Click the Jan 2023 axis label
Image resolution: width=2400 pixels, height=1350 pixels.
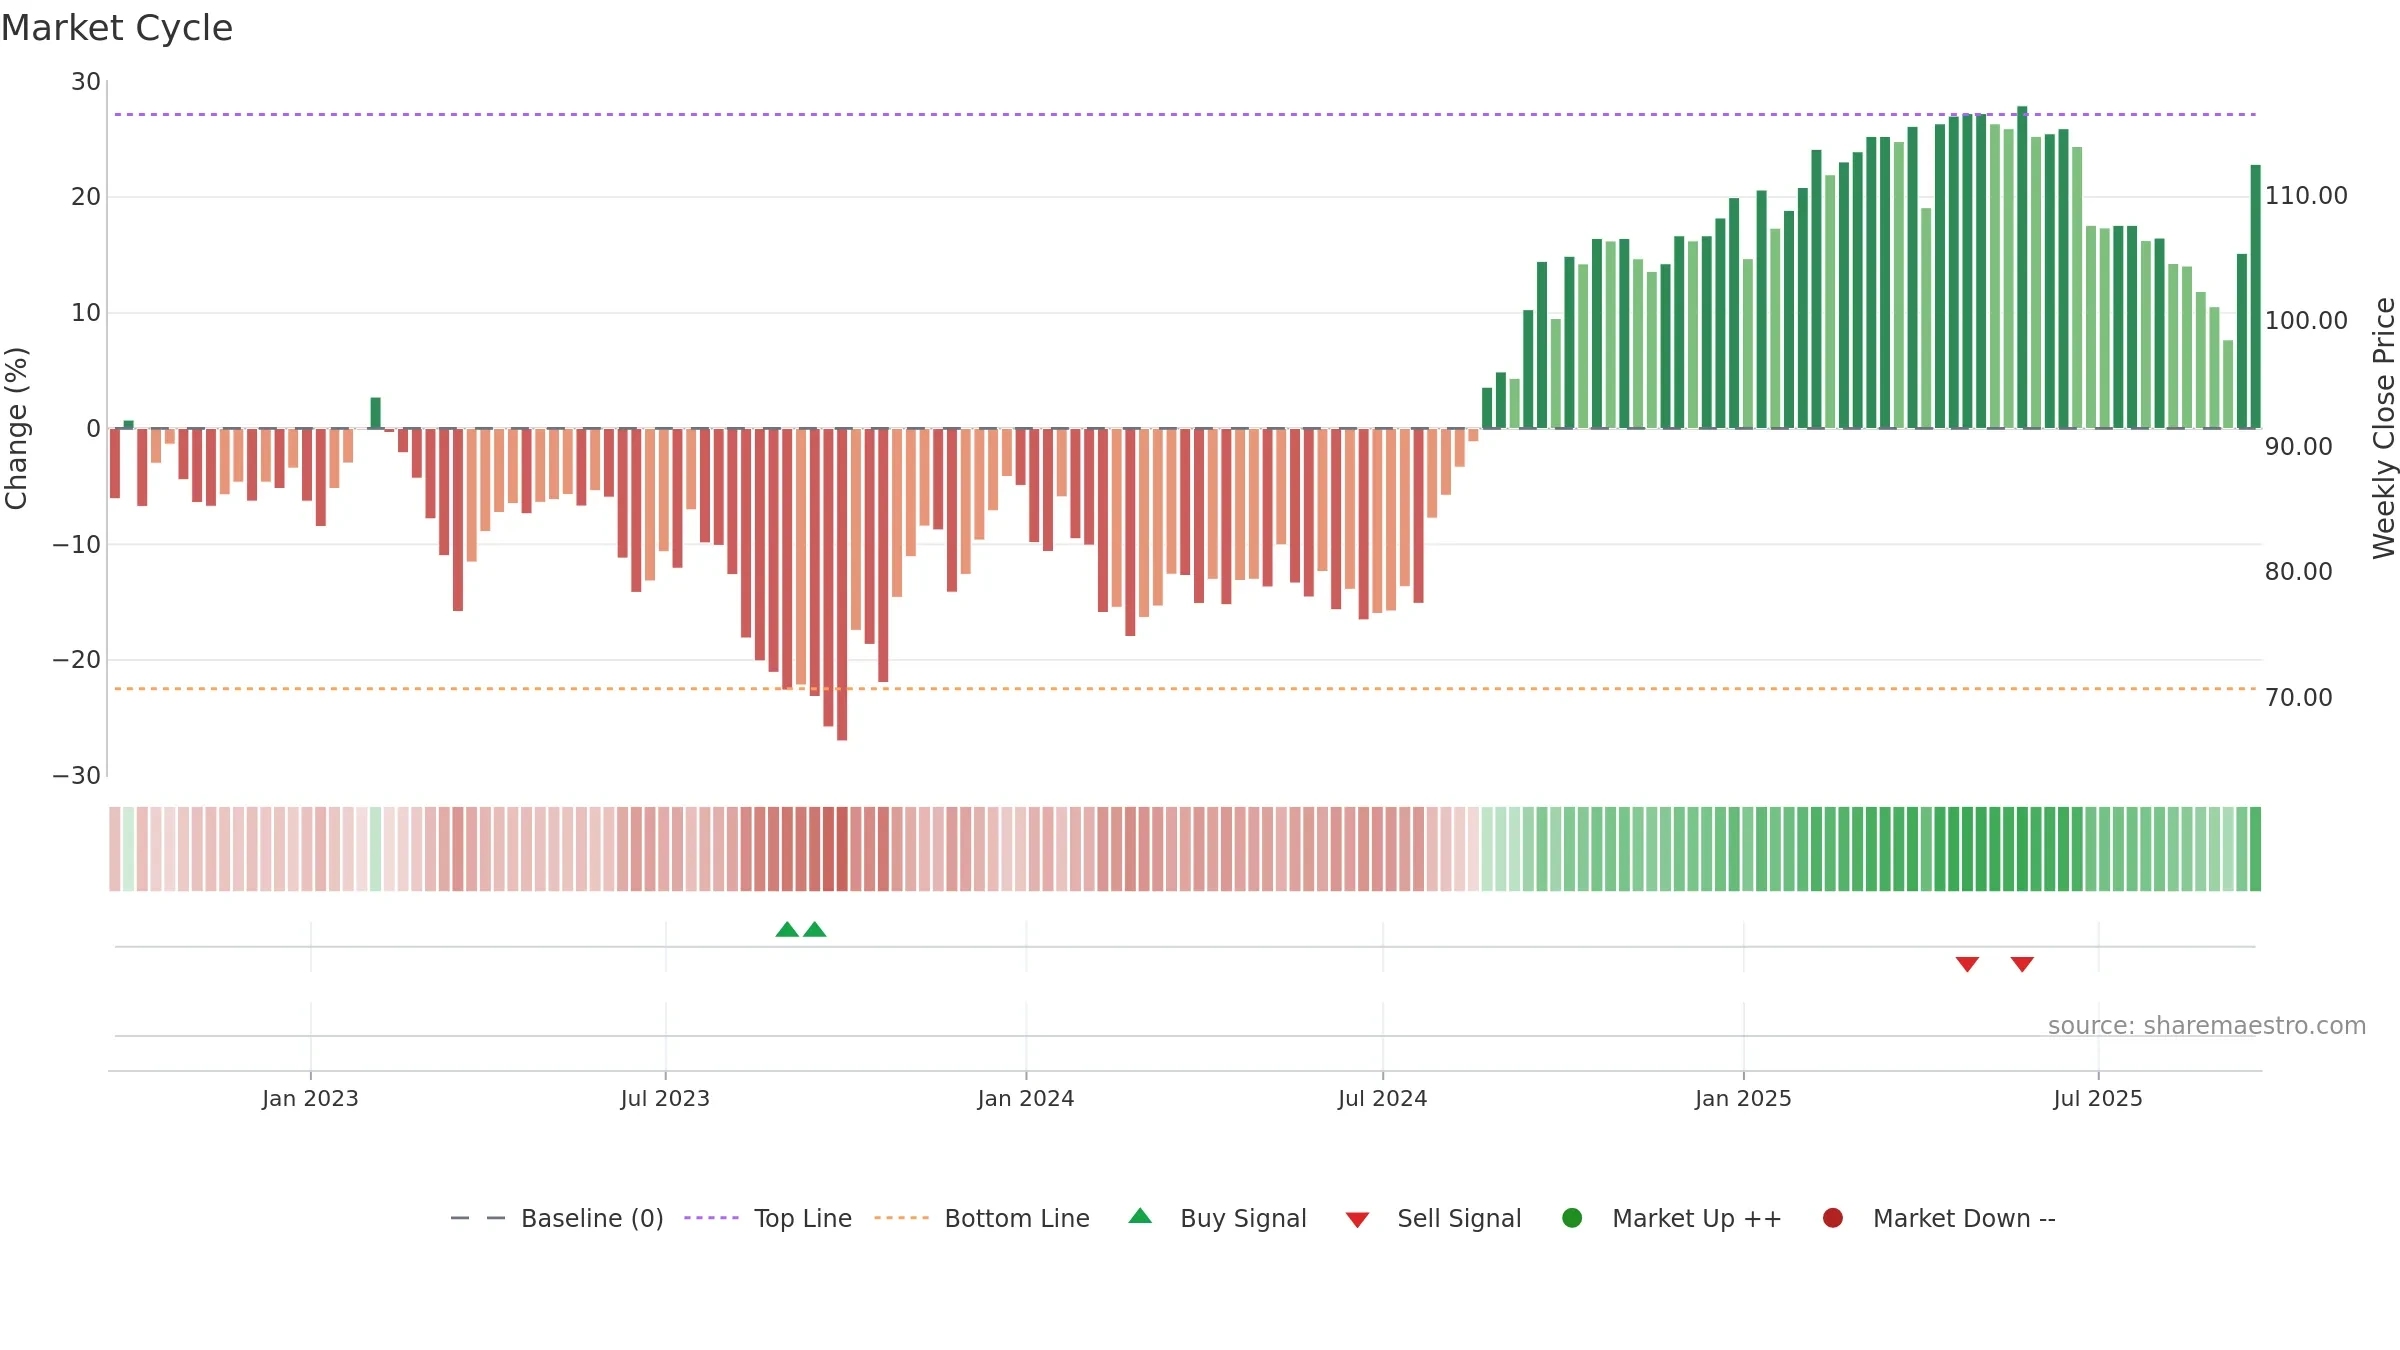[310, 1099]
